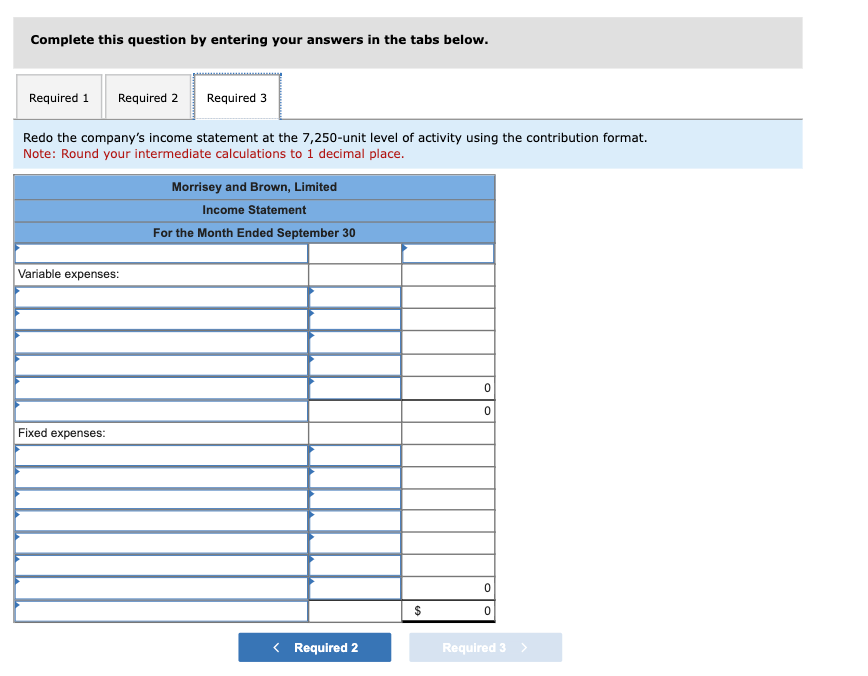Viewport: 868px width, 676px height.
Task: Go back using the Required 2 button
Action: [314, 647]
